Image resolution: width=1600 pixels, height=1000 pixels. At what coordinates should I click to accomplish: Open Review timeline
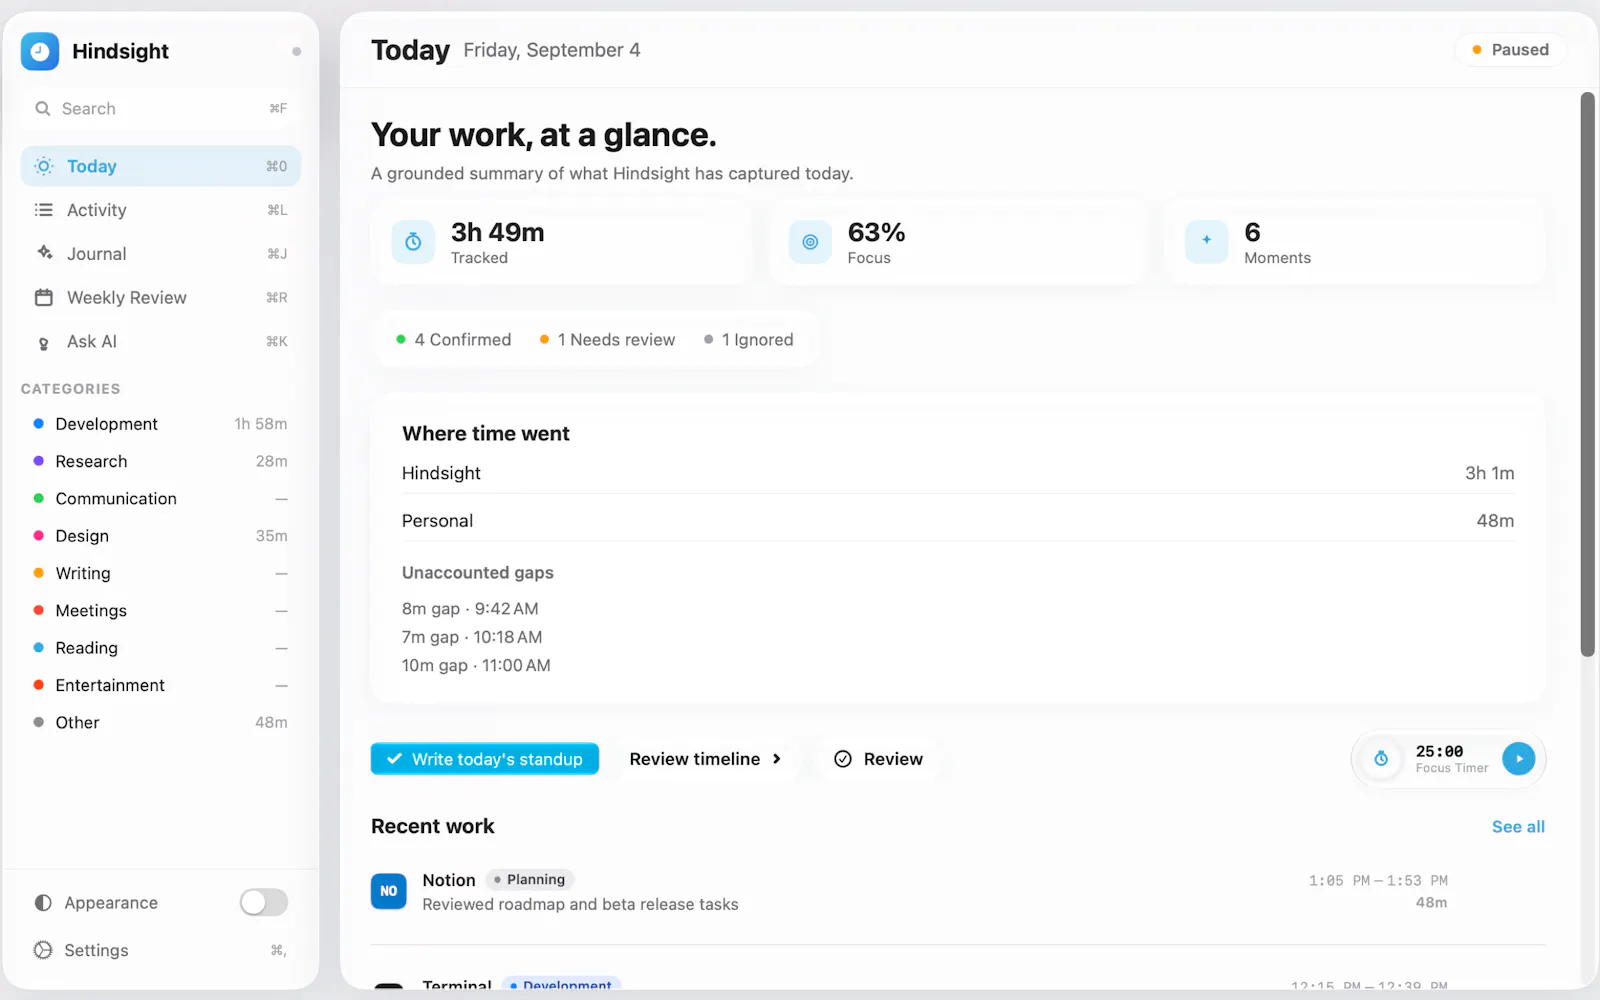pos(706,759)
